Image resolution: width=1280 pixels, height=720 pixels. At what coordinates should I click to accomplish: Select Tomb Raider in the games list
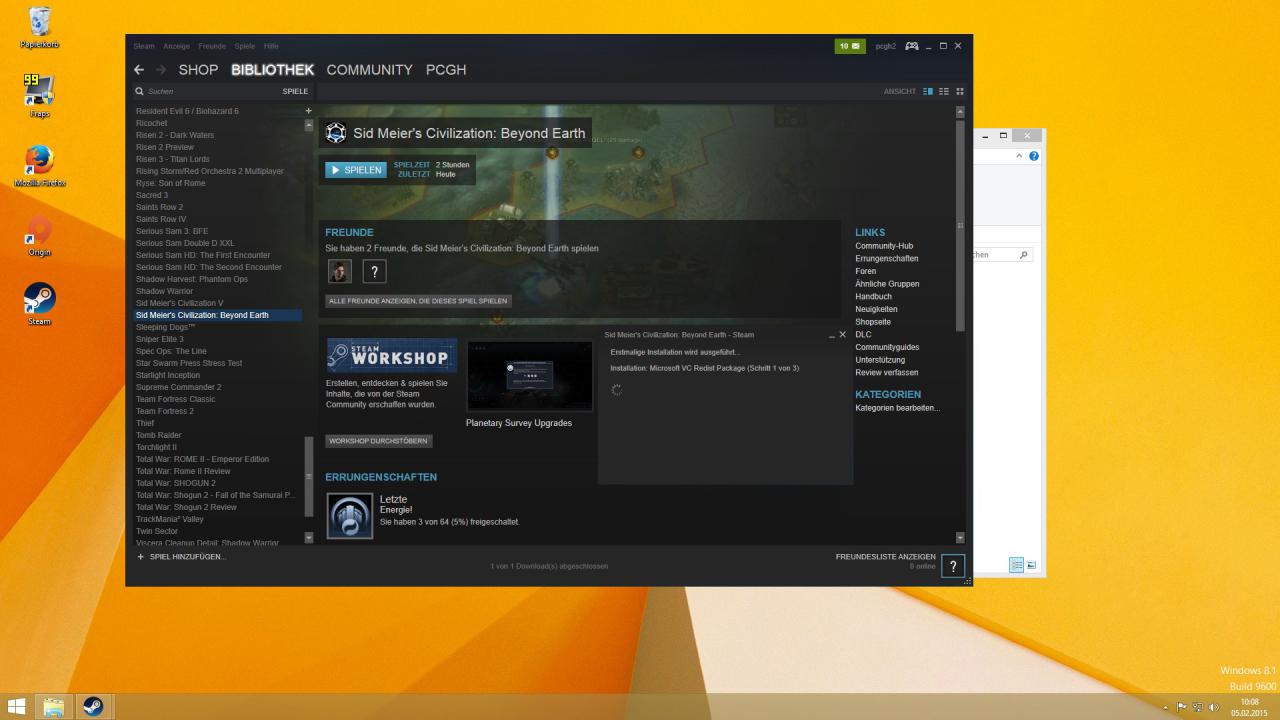tap(218, 435)
